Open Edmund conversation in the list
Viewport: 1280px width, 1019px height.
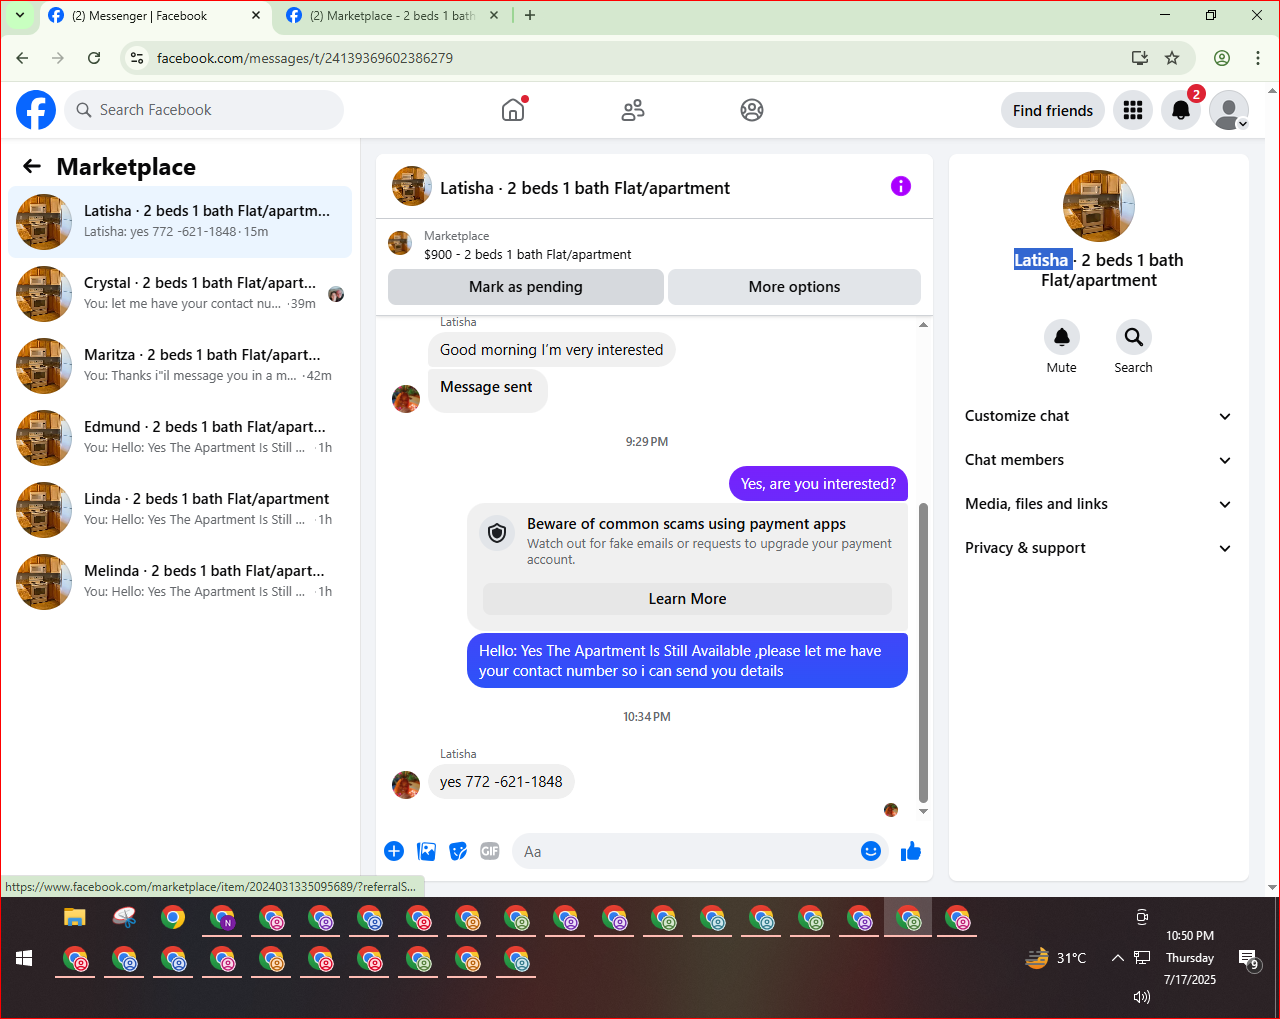click(x=180, y=437)
